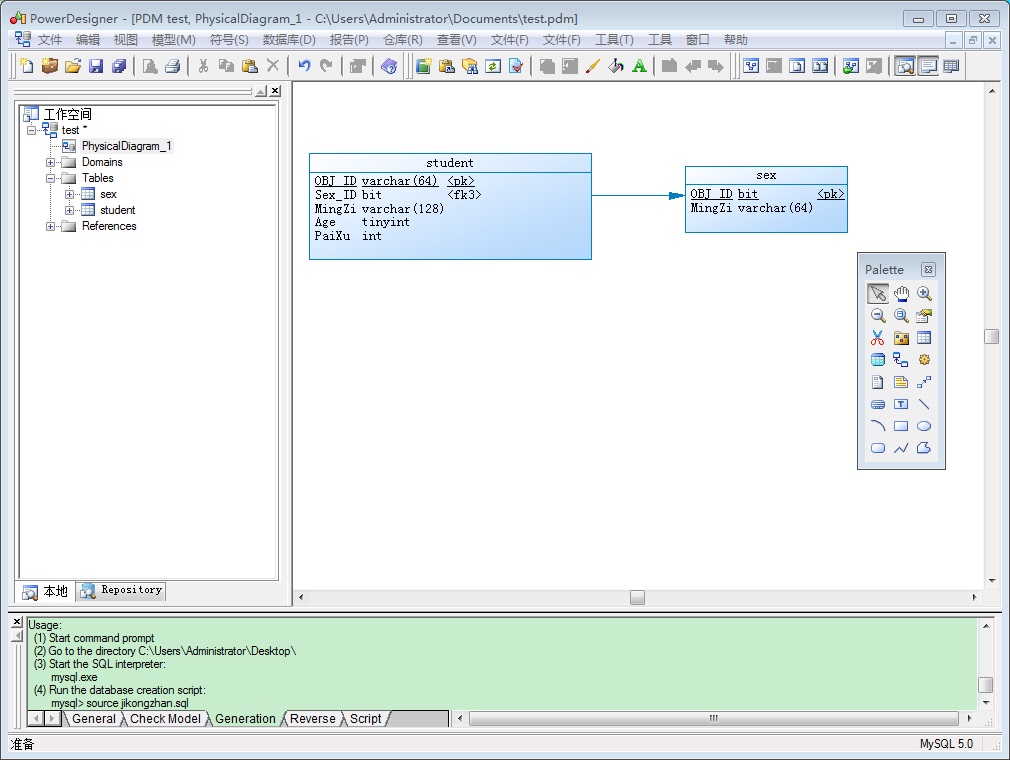Screen dimensions: 1010x760
Task: Close the output window pane
Action: (x=17, y=622)
